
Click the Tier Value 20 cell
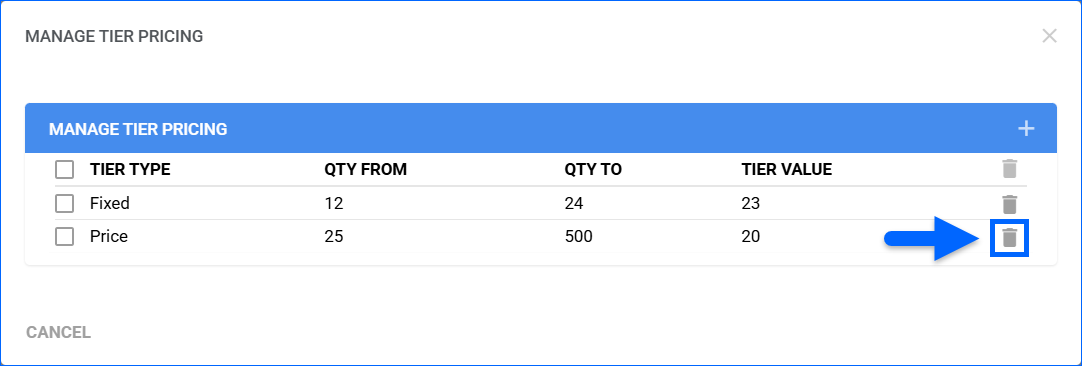click(x=751, y=237)
